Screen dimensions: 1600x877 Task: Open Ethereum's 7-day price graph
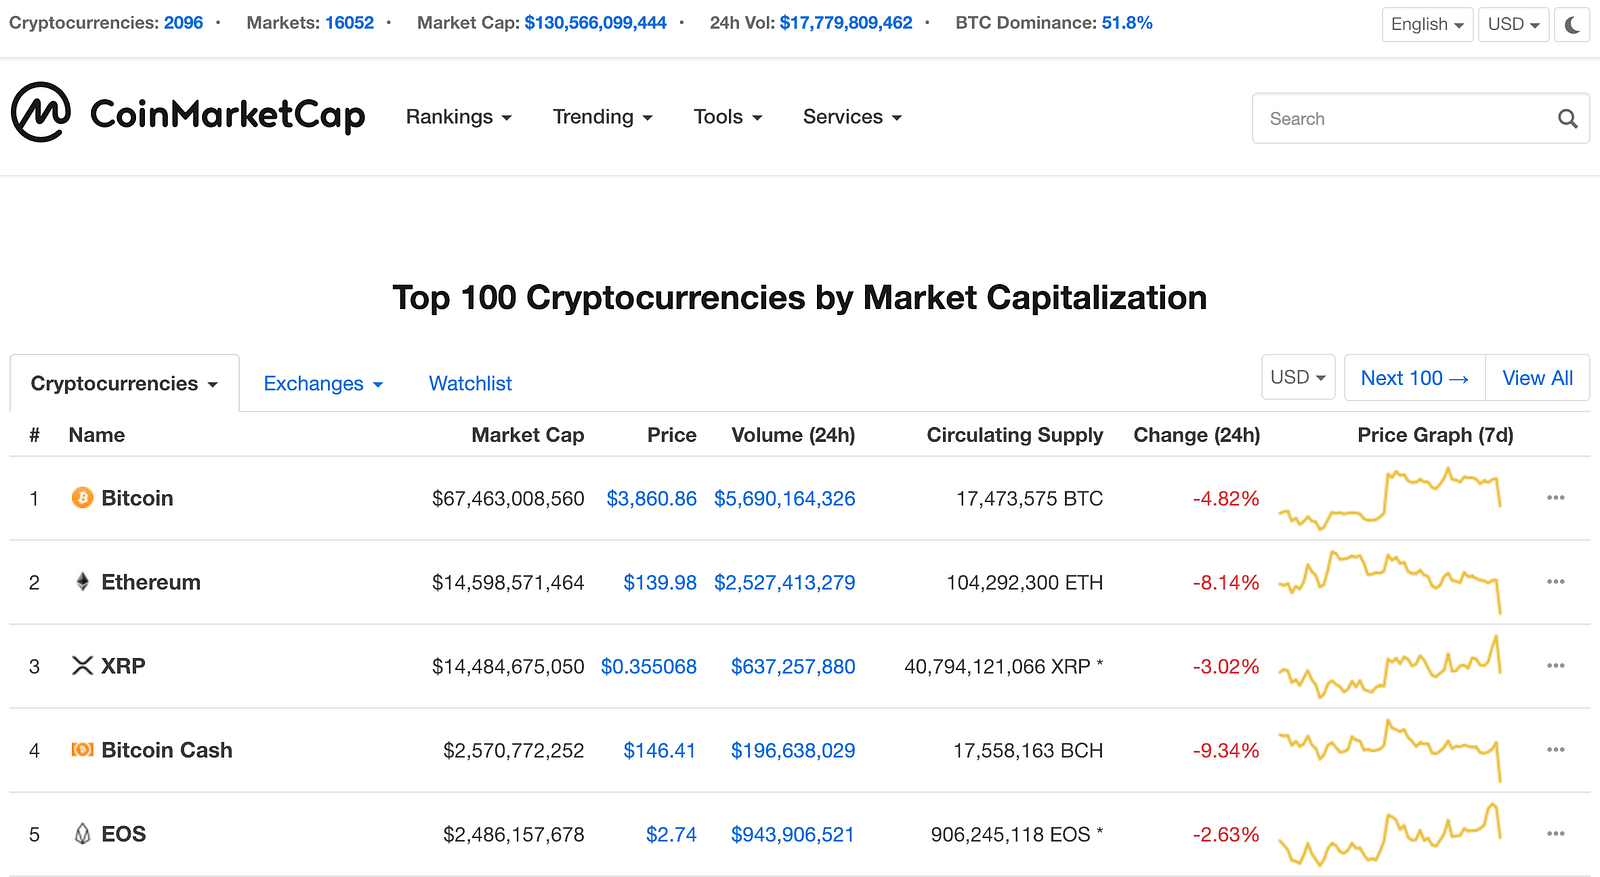pyautogui.click(x=1390, y=582)
